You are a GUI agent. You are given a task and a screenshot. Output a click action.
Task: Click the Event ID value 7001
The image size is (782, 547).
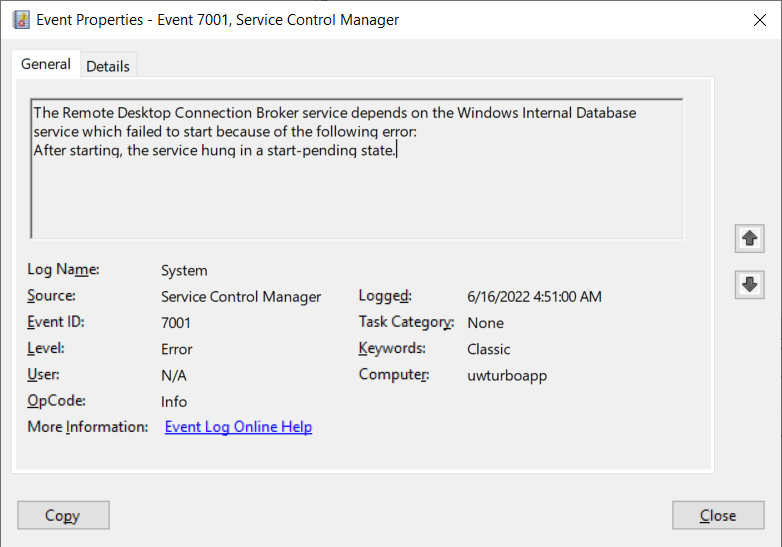click(x=176, y=323)
